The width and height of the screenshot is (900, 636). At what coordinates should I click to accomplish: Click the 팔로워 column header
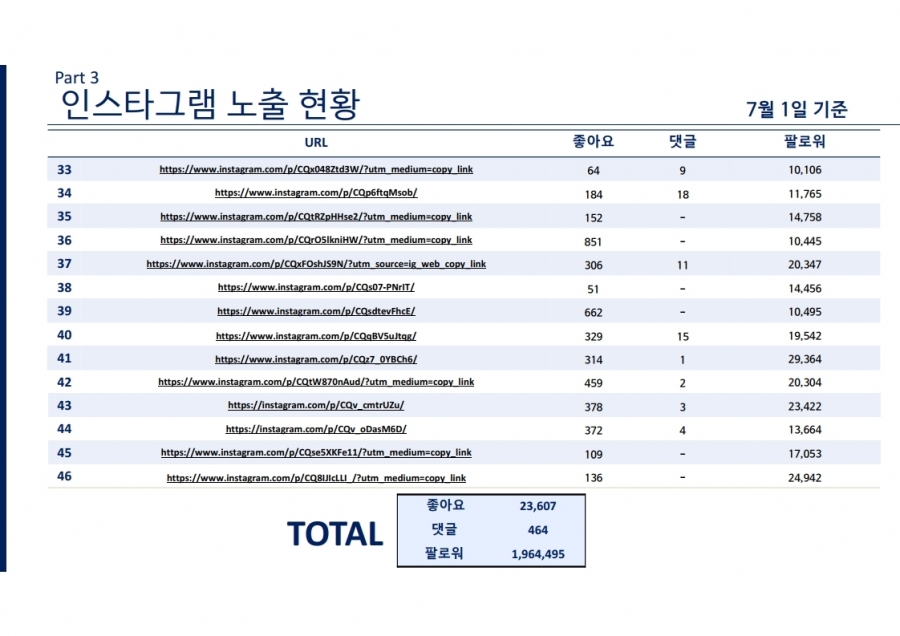(803, 142)
